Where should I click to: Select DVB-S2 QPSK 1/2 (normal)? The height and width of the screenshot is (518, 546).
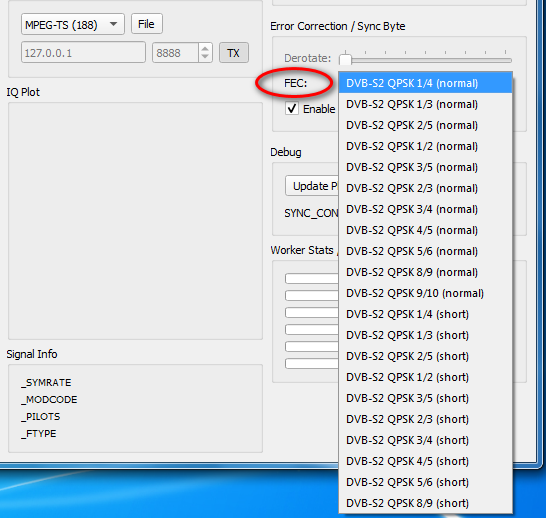coord(425,146)
